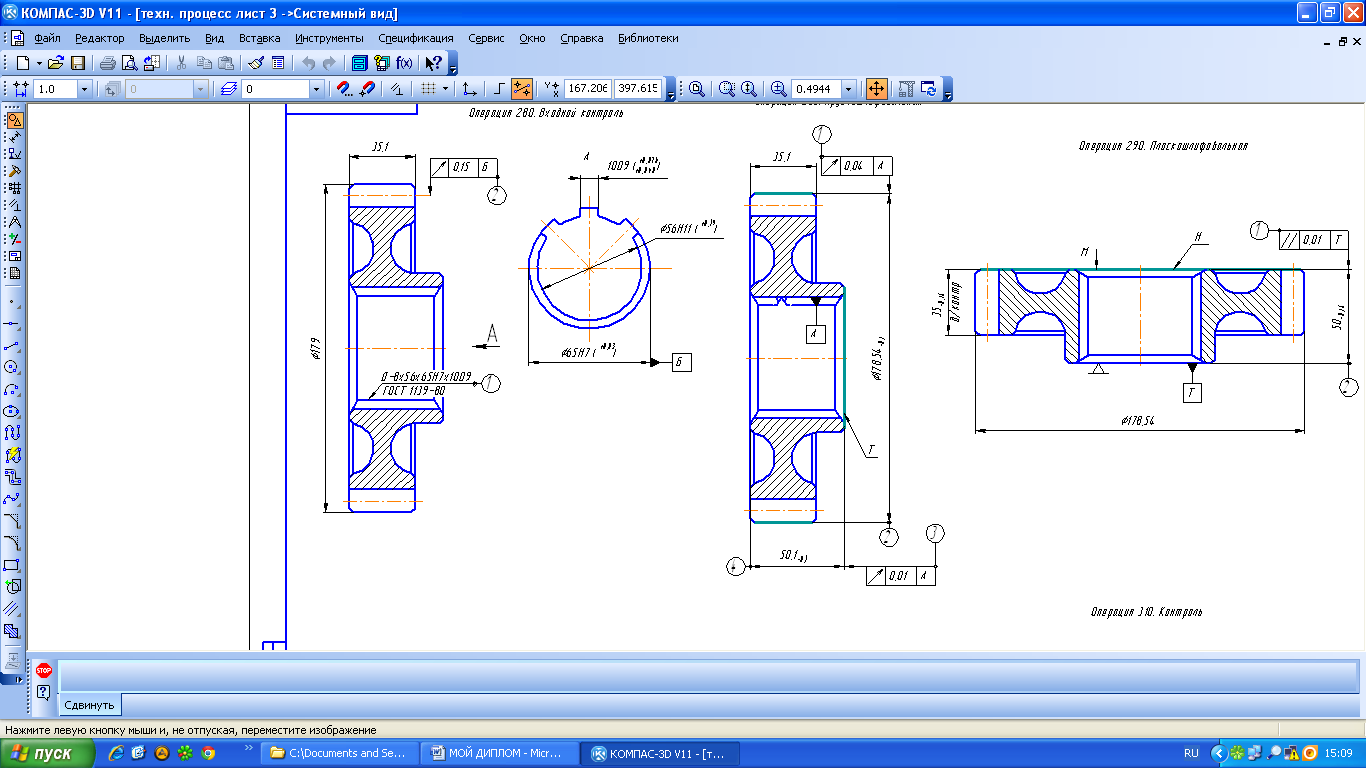The height and width of the screenshot is (768, 1366).
Task: Switch to the Geometry toolbar page
Action: 14,120
